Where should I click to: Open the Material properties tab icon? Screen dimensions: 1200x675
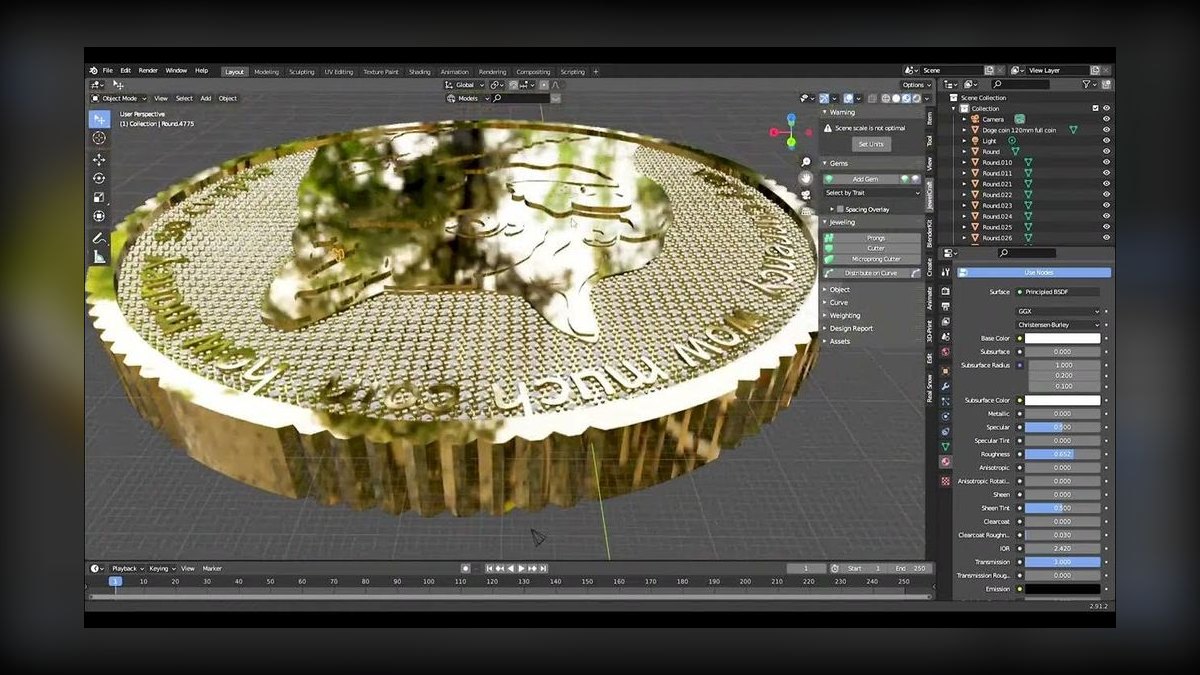coord(945,462)
